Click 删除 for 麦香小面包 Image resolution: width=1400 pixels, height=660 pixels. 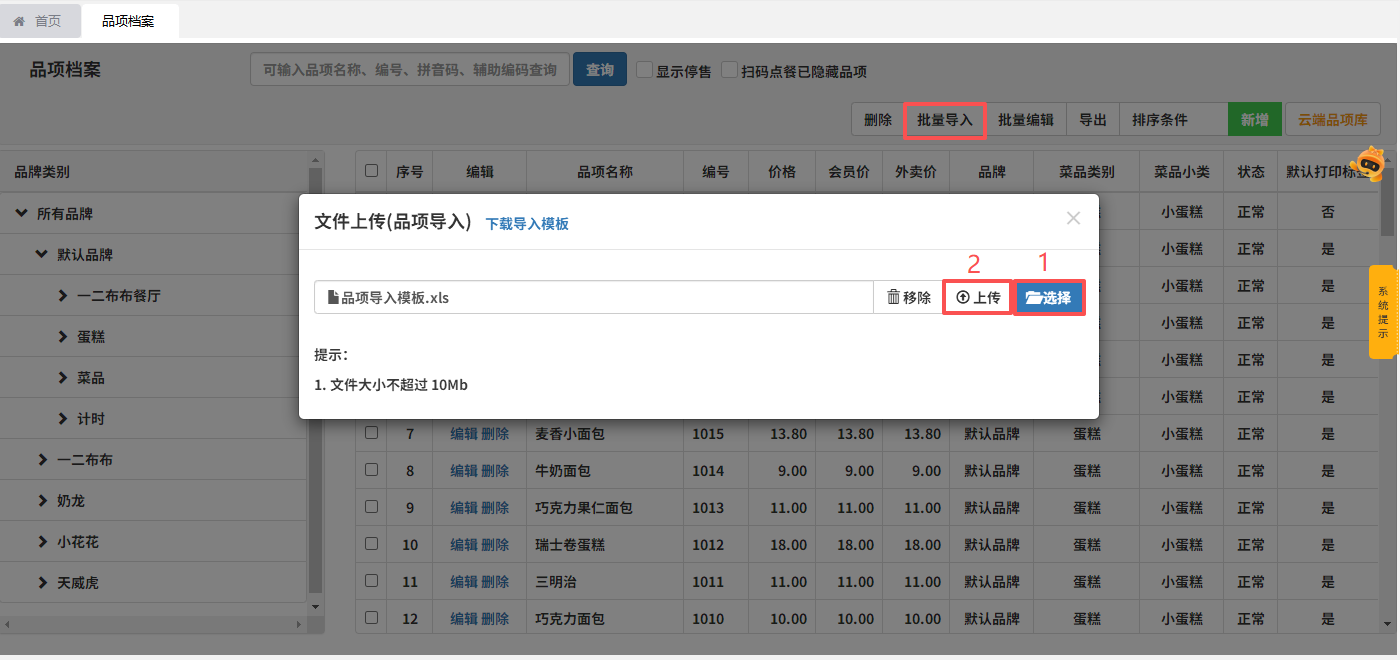click(495, 434)
